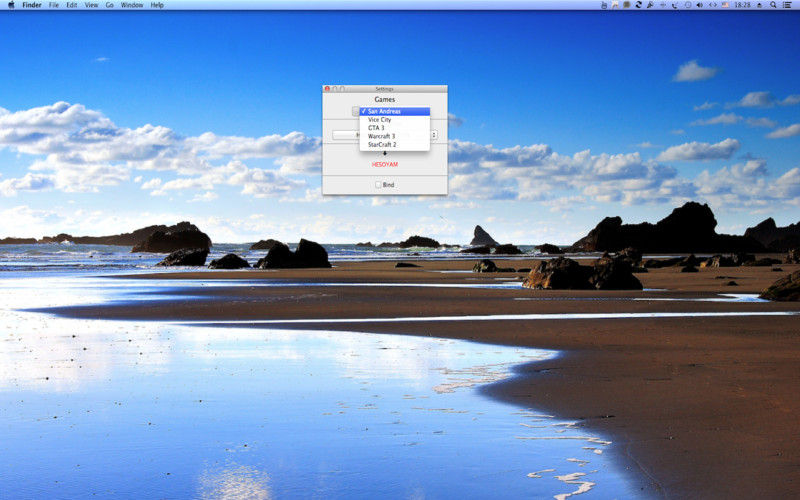Click the eject icon in menu bar

click(x=760, y=5)
